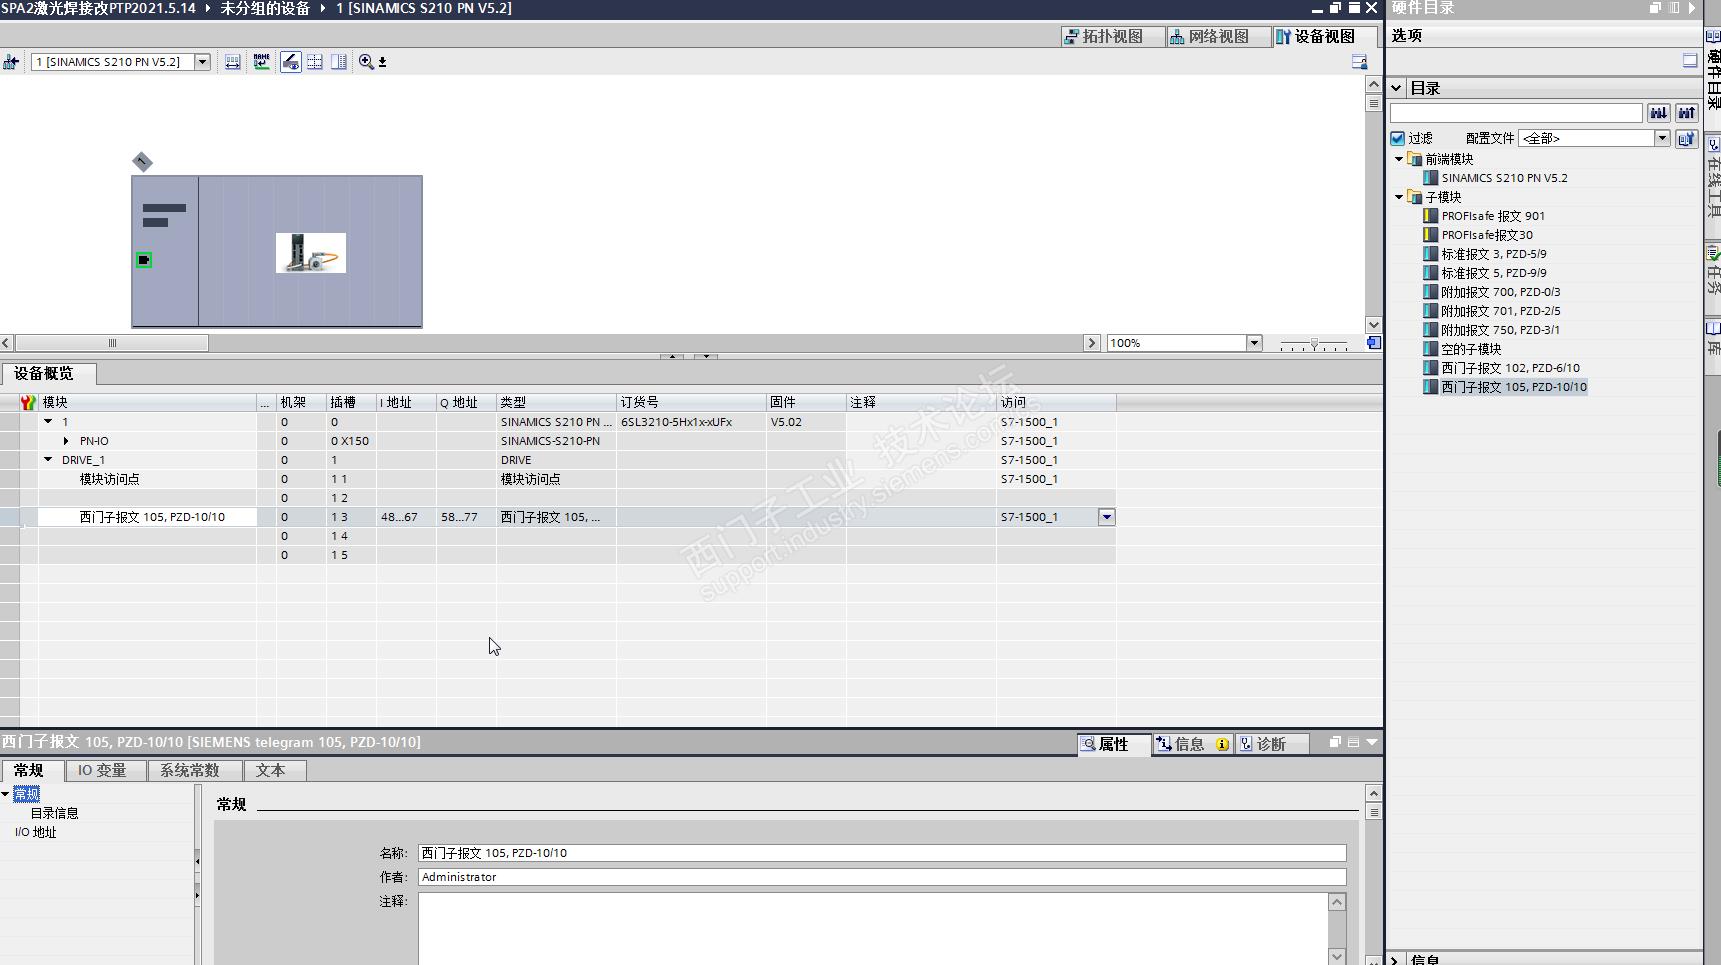Click the overview navigation icon beside zoom slider
The width and height of the screenshot is (1721, 965).
click(1374, 343)
